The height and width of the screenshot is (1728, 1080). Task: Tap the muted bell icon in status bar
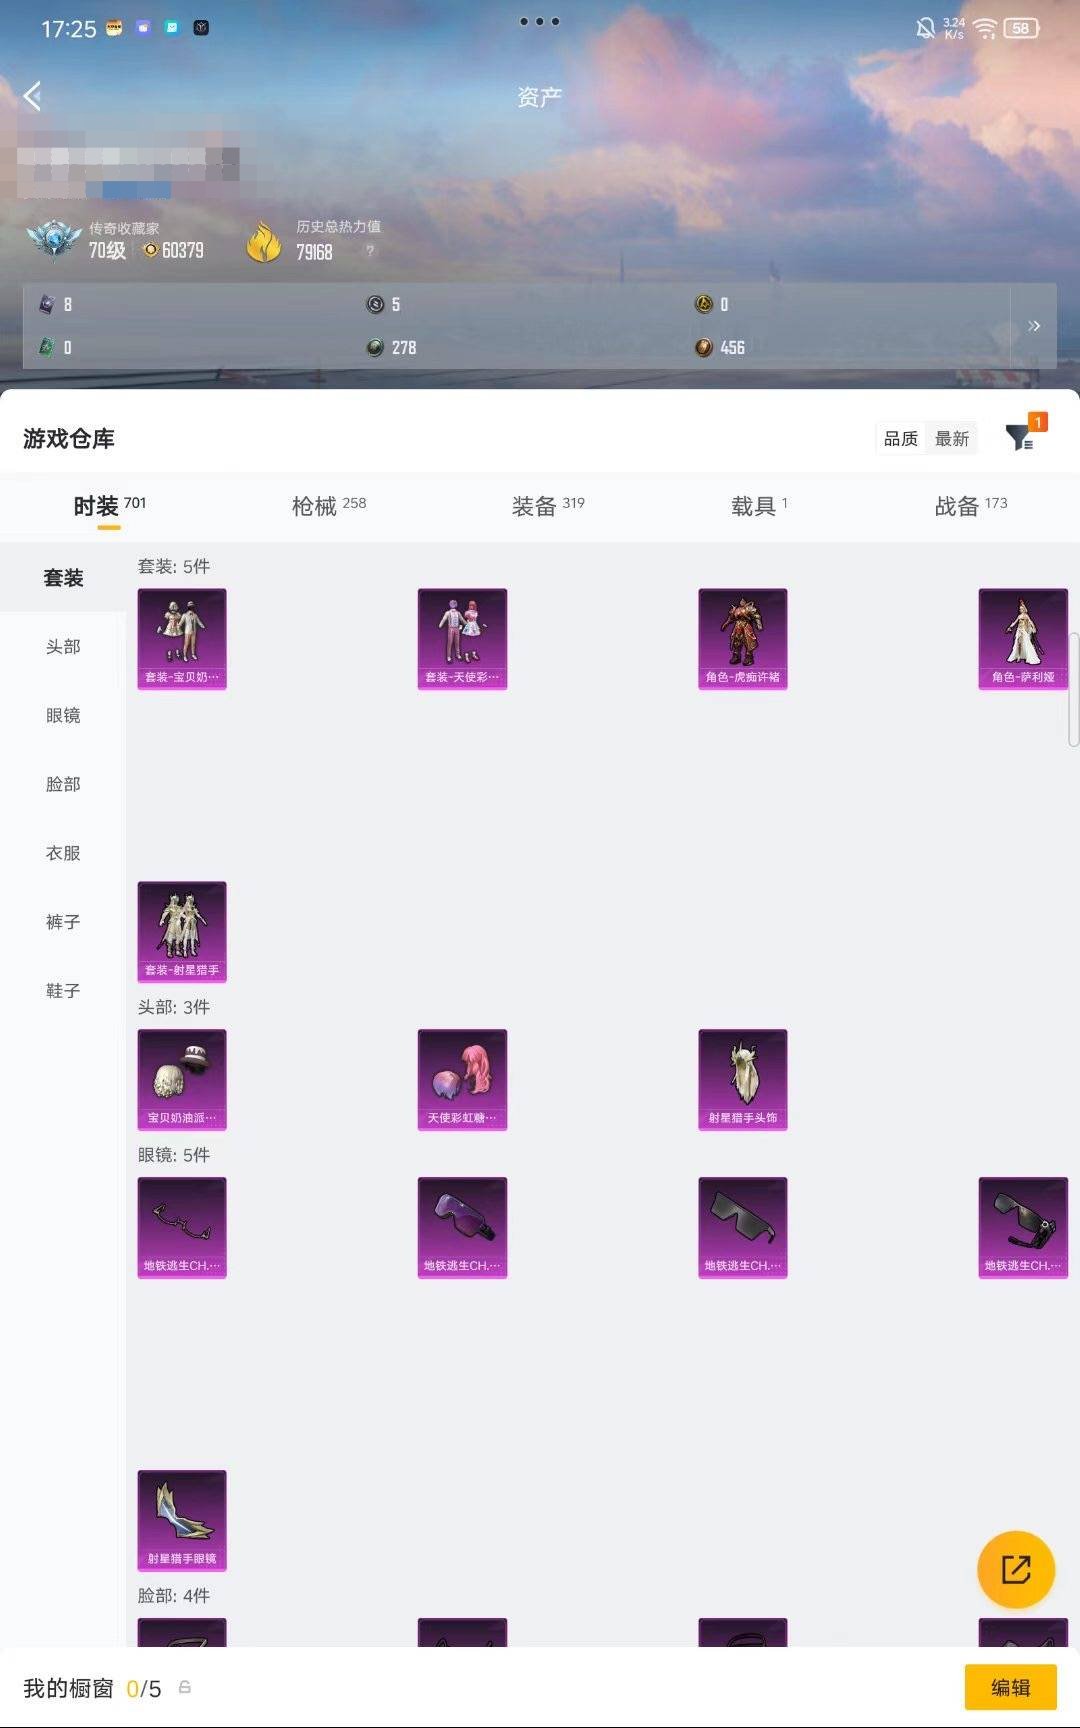(926, 28)
